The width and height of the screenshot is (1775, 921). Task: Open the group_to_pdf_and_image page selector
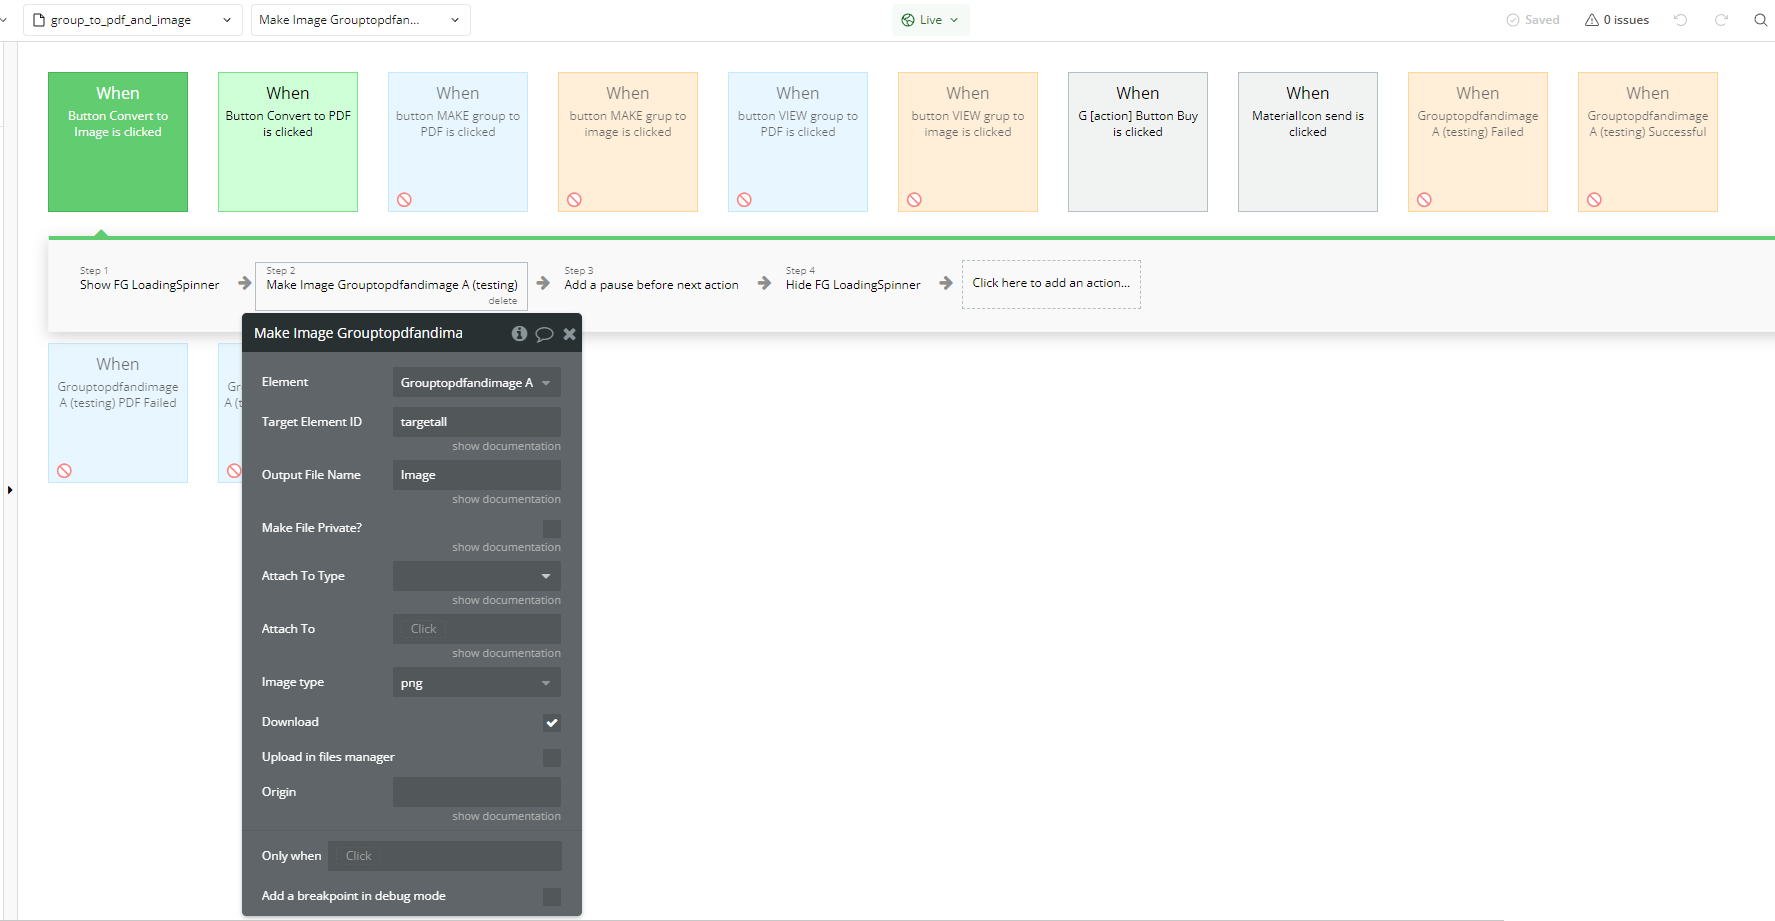(132, 19)
